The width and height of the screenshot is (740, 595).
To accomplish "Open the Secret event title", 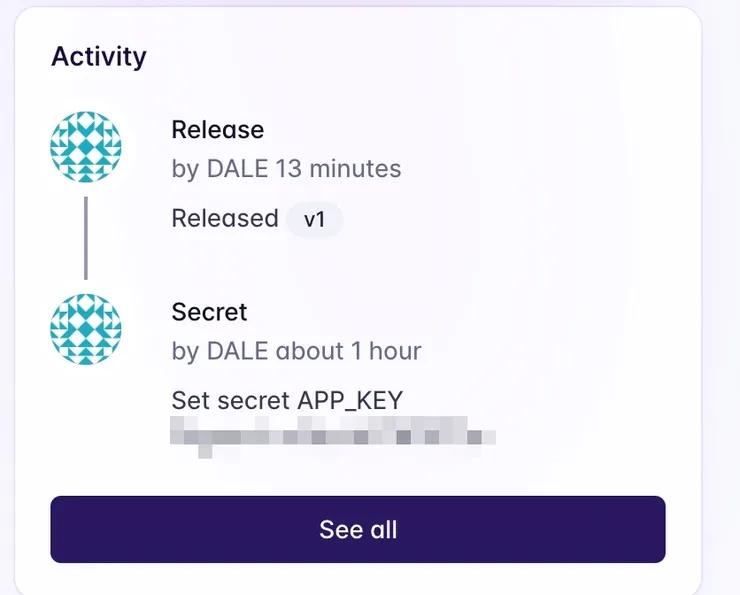I will click(x=209, y=312).
